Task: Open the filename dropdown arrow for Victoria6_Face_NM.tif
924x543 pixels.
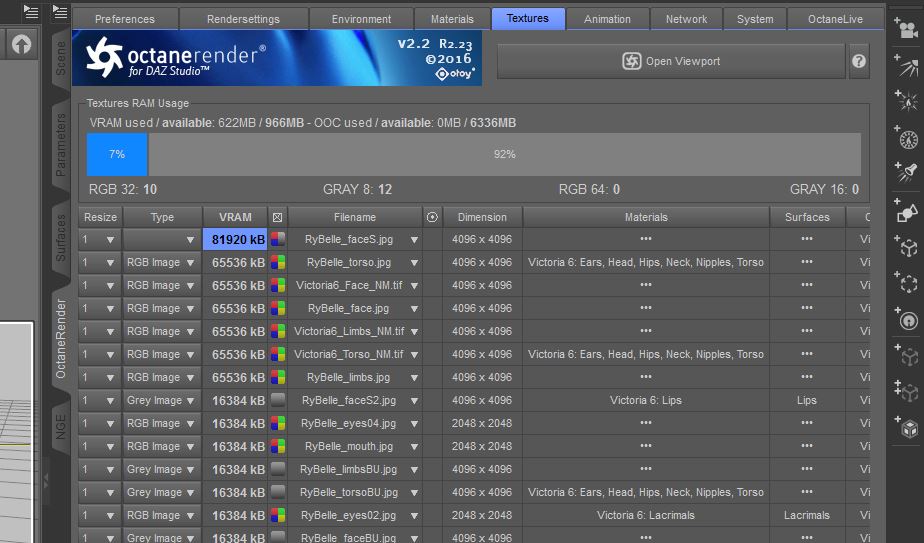Action: (x=414, y=286)
